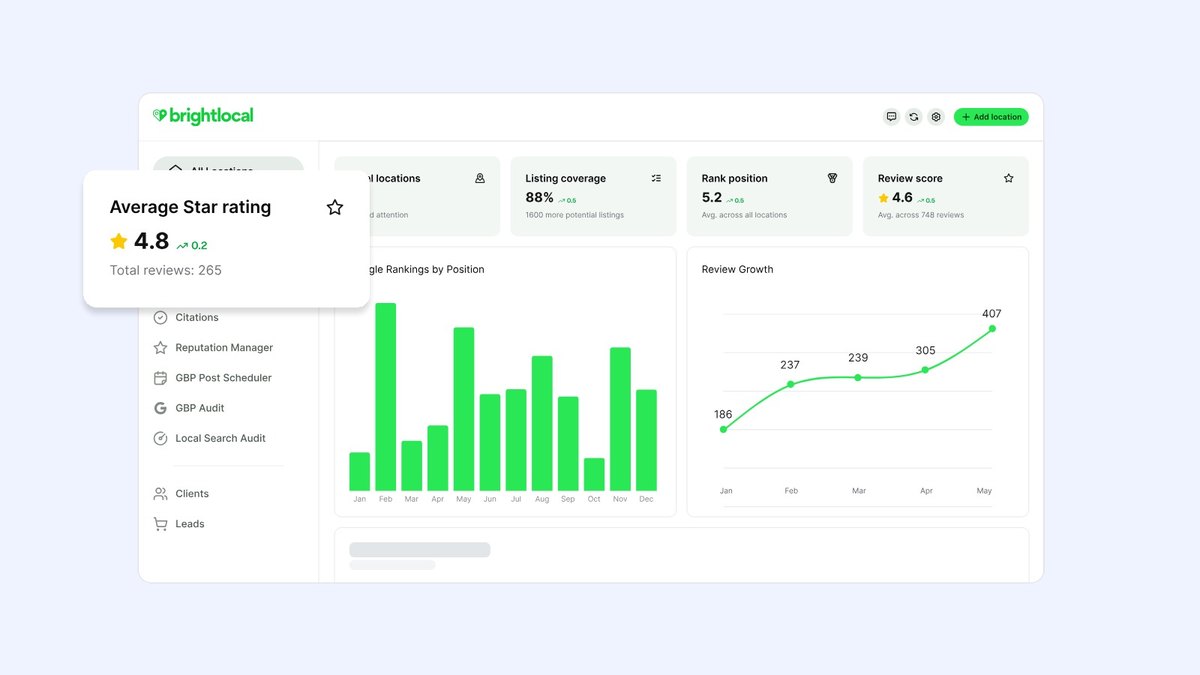Click the 237 data point label

coord(790,365)
